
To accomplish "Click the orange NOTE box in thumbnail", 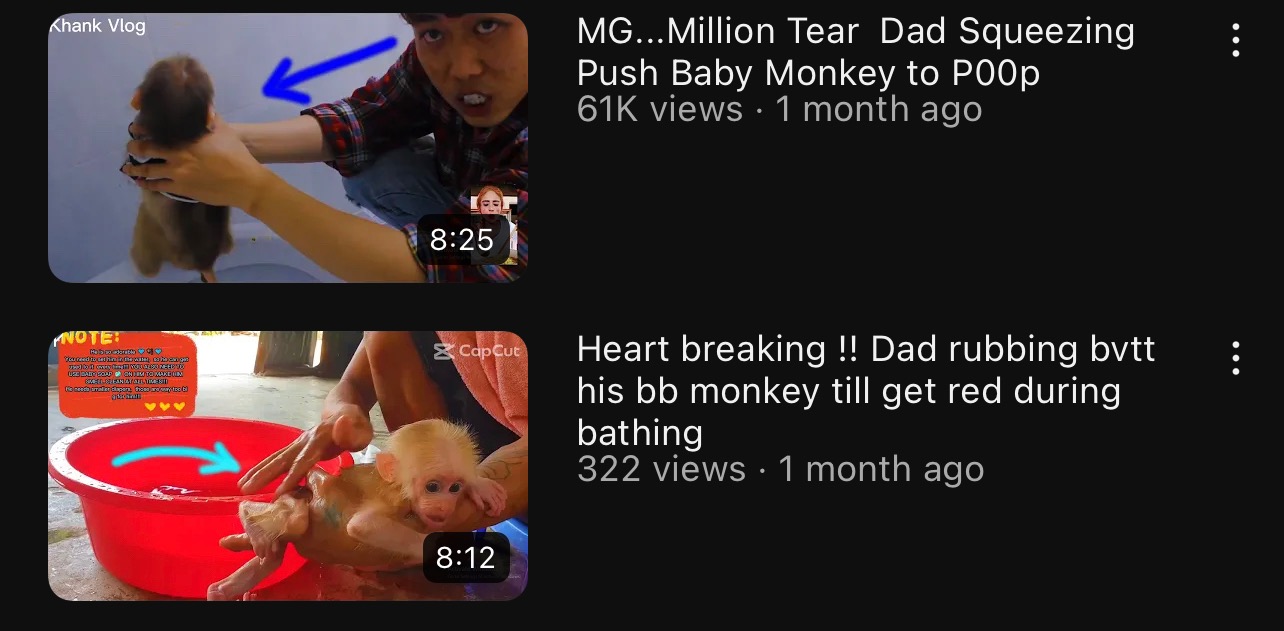I will (x=126, y=376).
